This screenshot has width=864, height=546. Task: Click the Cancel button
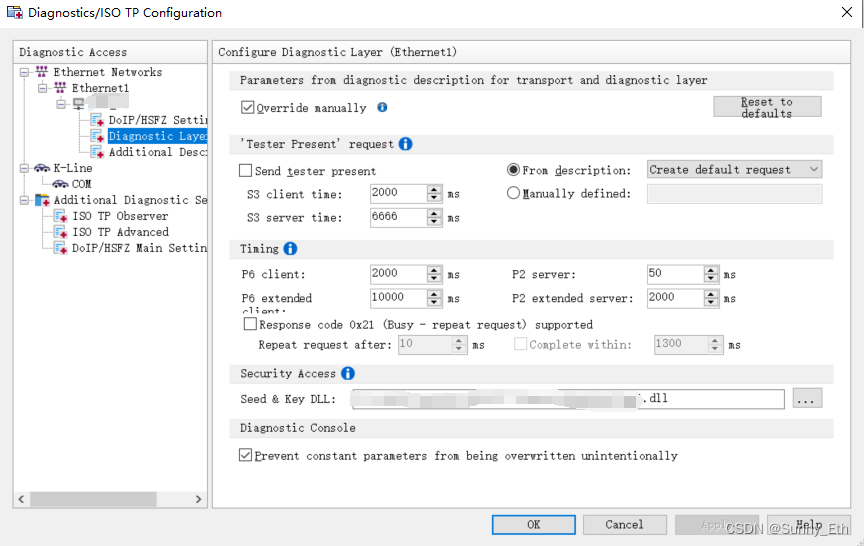[x=624, y=525]
